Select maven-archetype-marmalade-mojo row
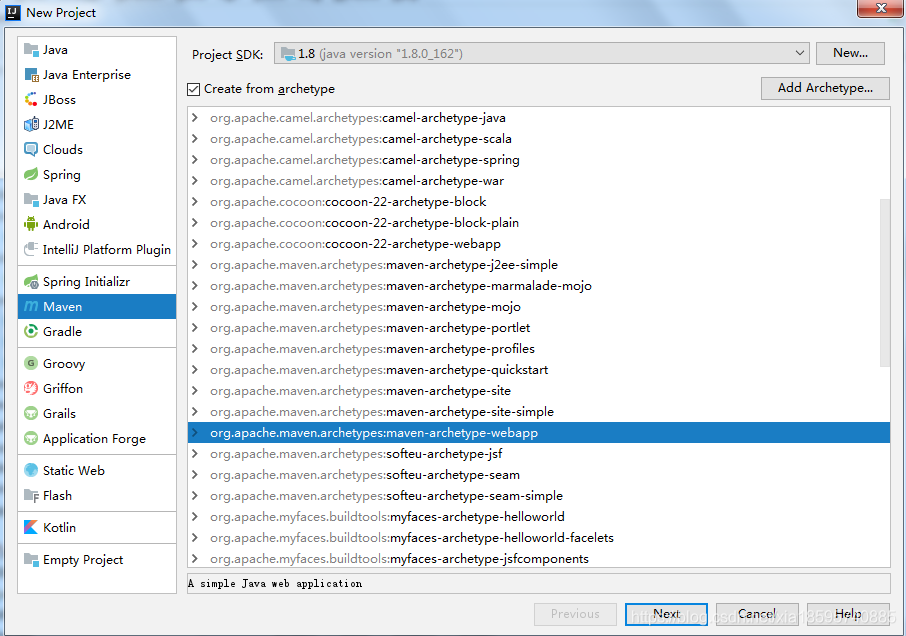This screenshot has height=636, width=906. (x=539, y=286)
